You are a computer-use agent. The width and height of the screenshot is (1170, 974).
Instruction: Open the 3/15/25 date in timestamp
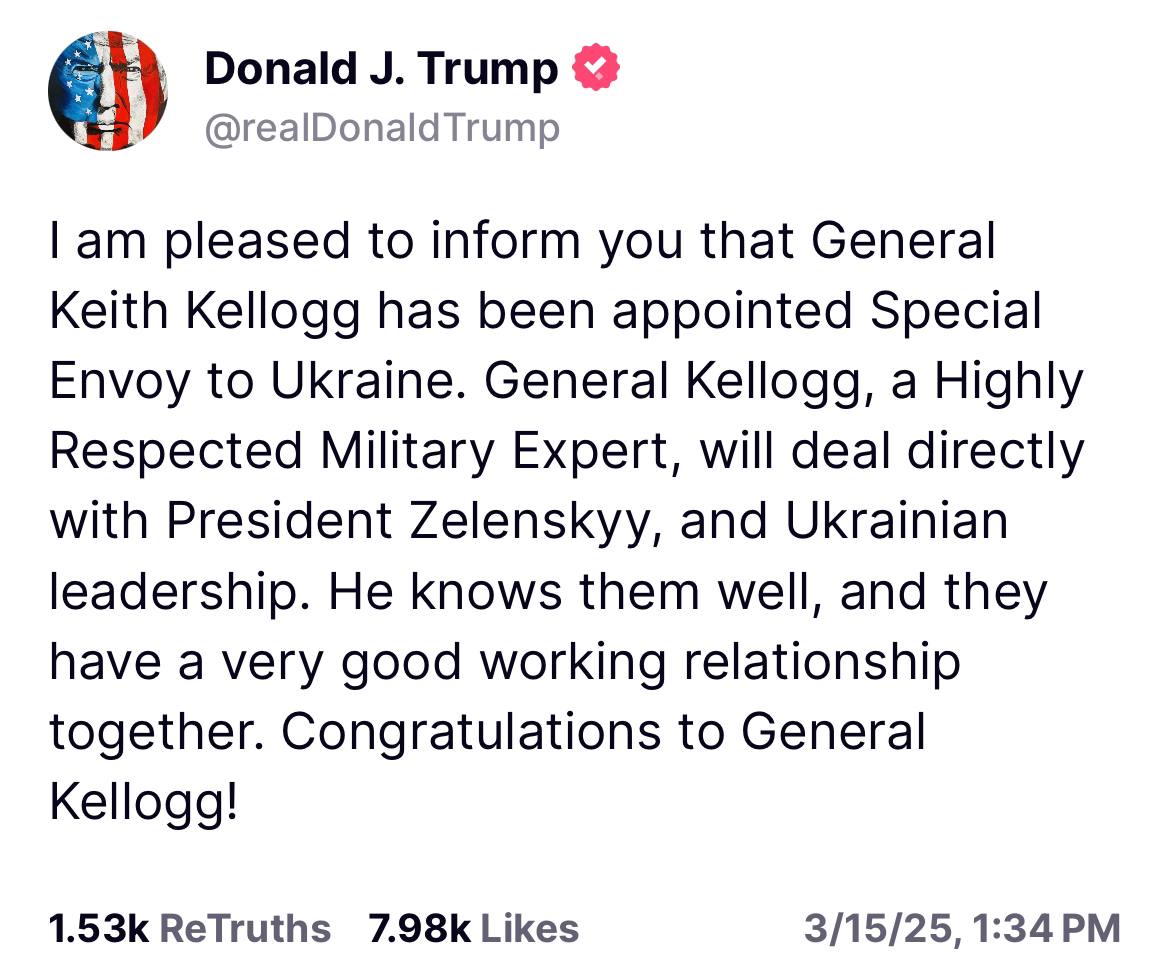[878, 929]
